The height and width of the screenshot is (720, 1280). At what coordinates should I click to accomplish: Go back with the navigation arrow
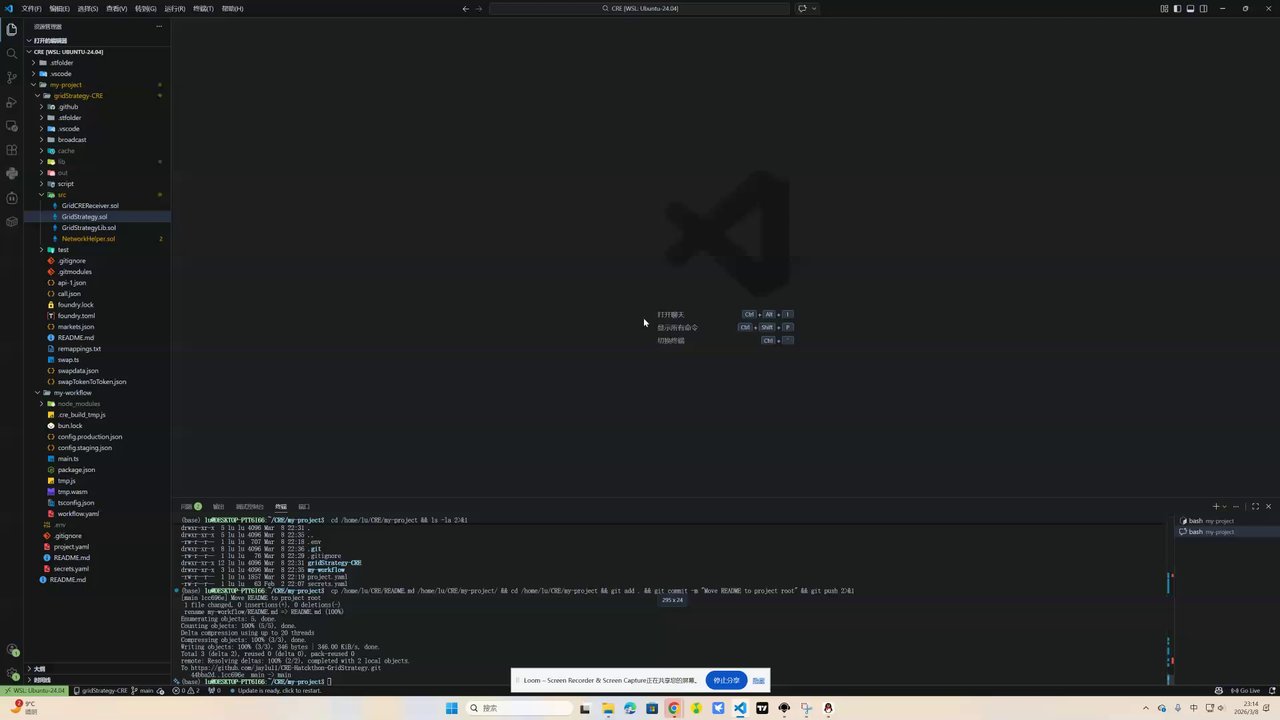[x=465, y=8]
